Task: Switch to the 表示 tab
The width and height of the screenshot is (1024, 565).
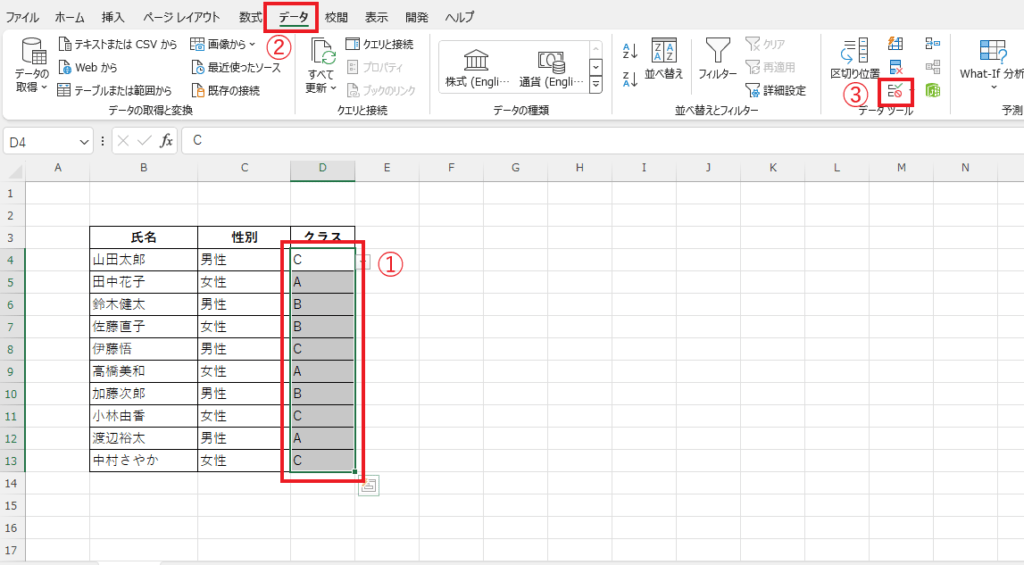Action: (376, 17)
